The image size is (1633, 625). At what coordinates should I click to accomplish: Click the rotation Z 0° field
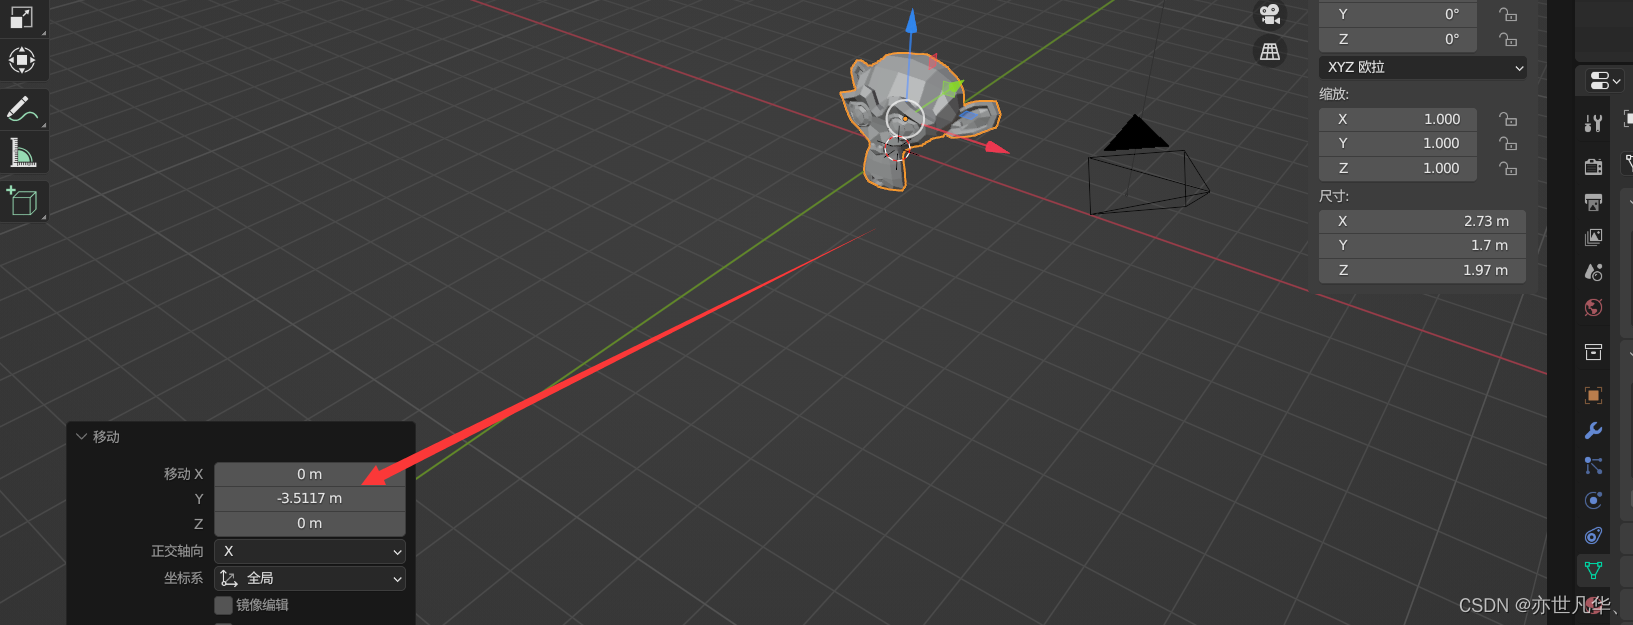coord(1398,39)
